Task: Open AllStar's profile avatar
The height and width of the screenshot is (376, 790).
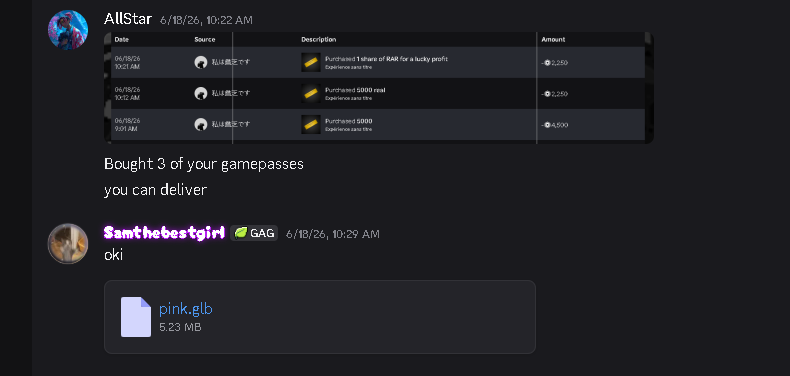Action: 68,30
